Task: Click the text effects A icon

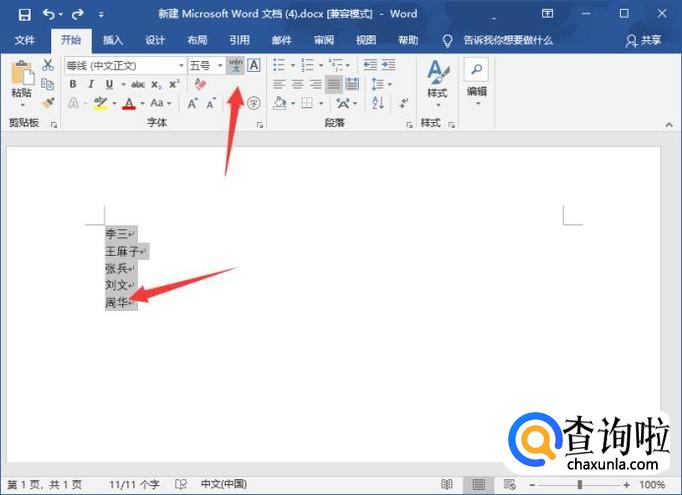Action: [x=74, y=104]
